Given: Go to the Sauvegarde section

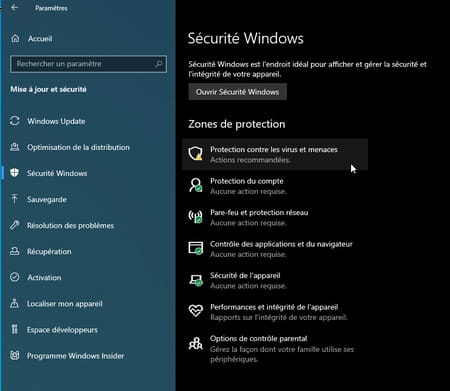Looking at the screenshot, I should click(47, 199).
